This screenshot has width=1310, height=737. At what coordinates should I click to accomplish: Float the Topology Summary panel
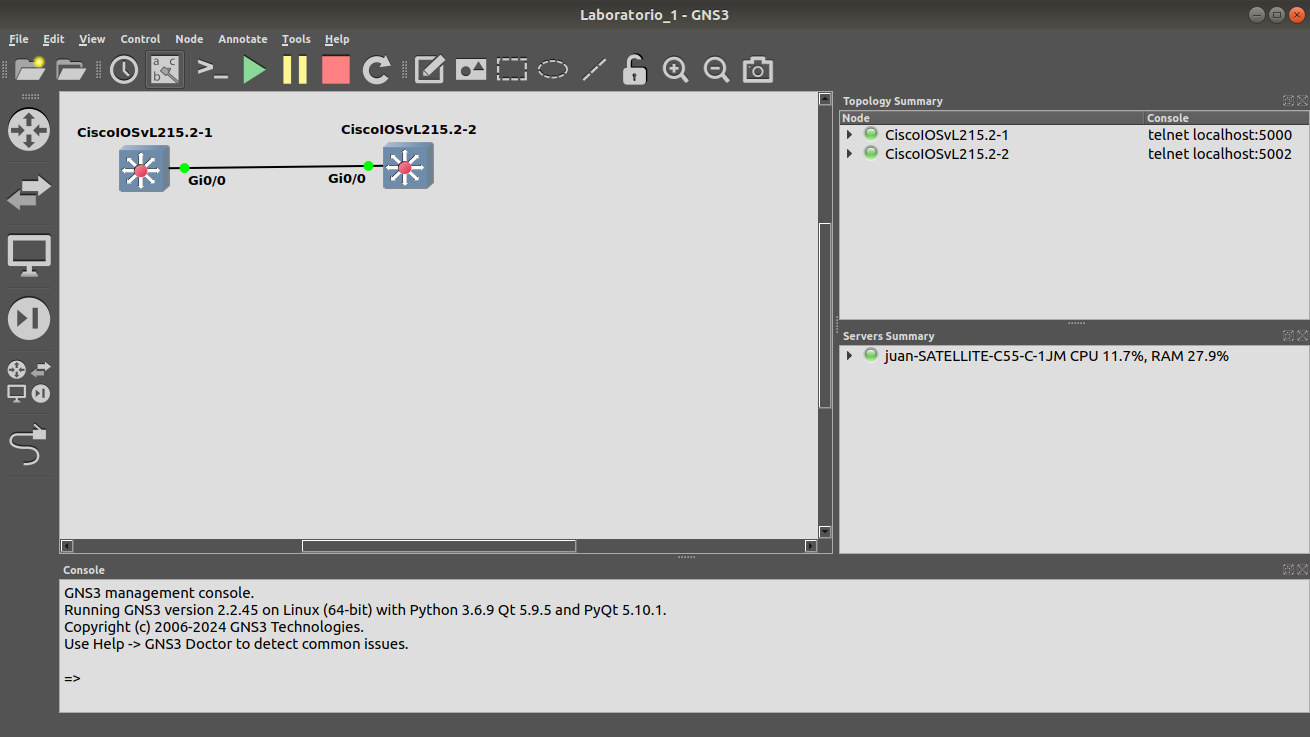(x=1288, y=101)
